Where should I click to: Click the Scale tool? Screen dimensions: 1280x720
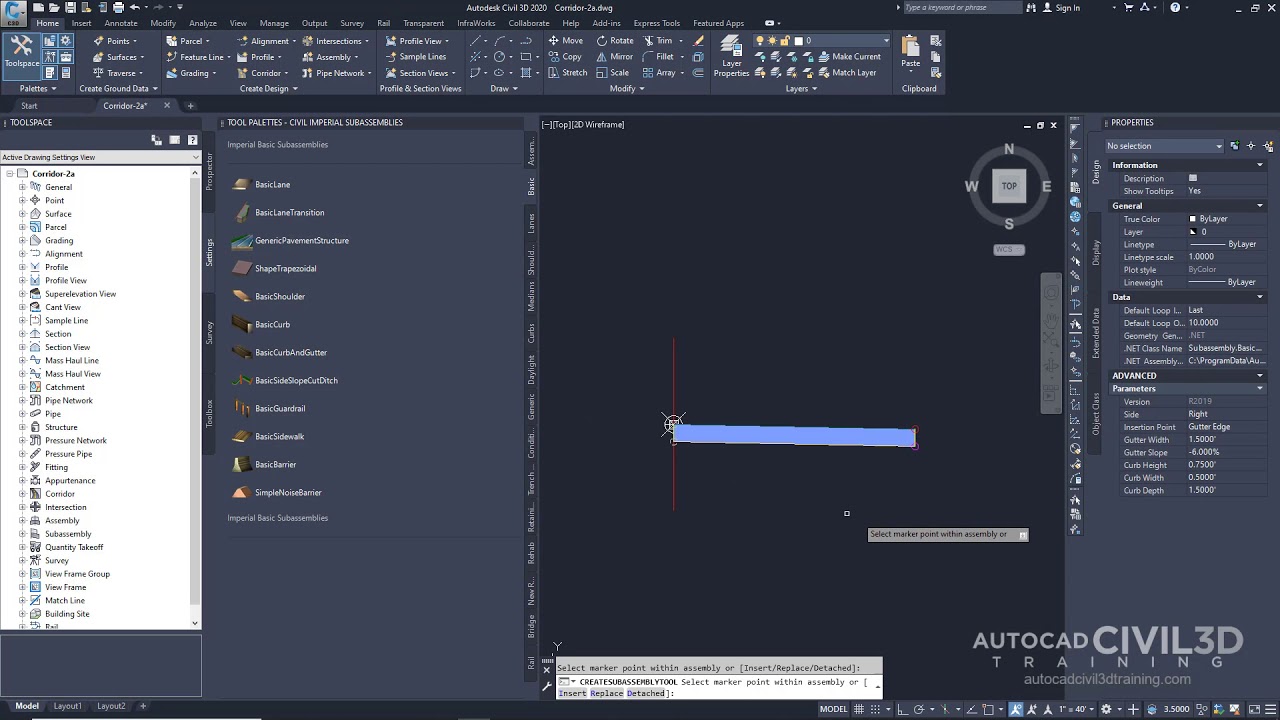pyautogui.click(x=612, y=73)
